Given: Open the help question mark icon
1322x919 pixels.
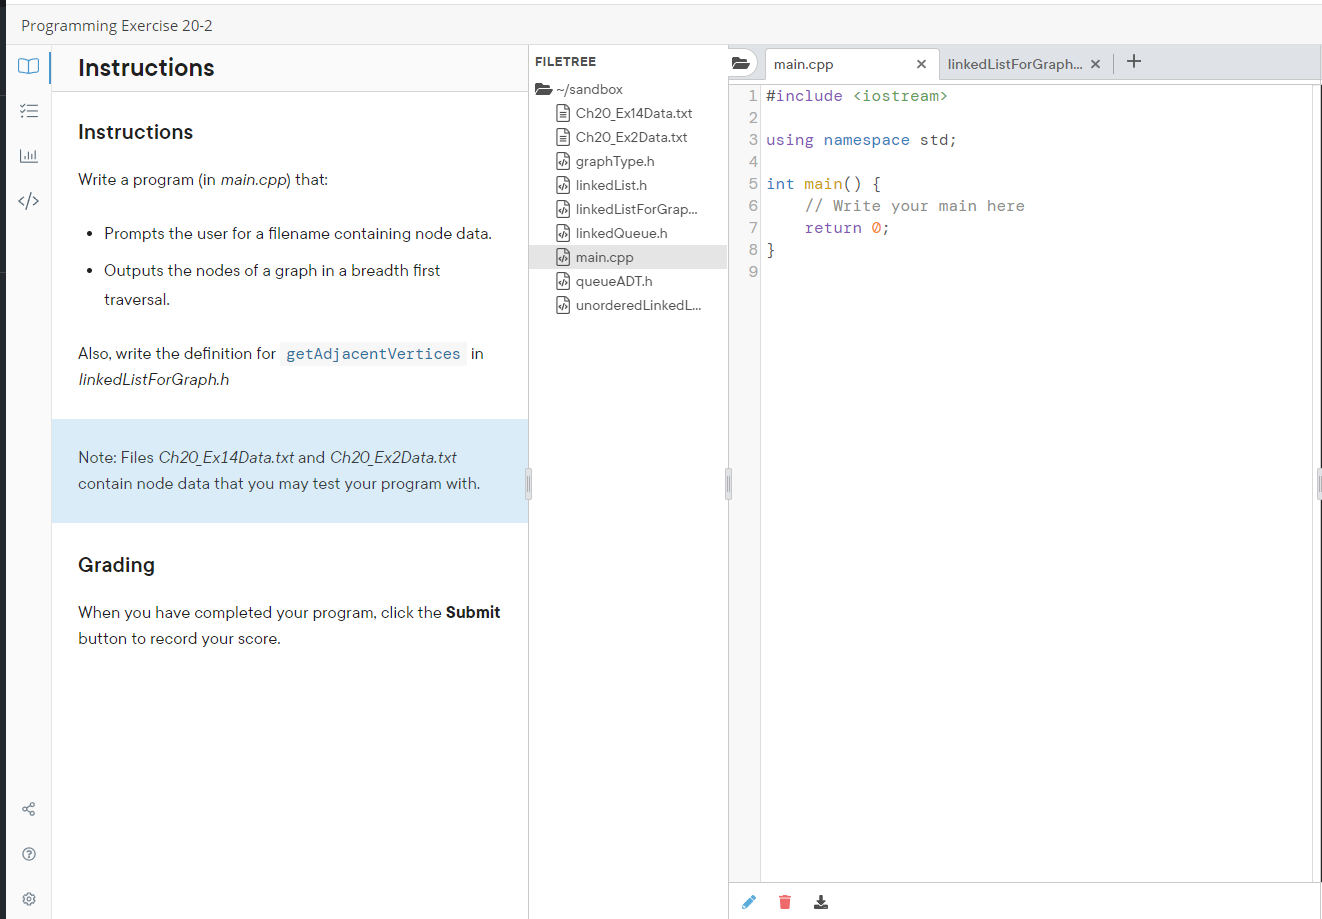Looking at the screenshot, I should click(28, 854).
